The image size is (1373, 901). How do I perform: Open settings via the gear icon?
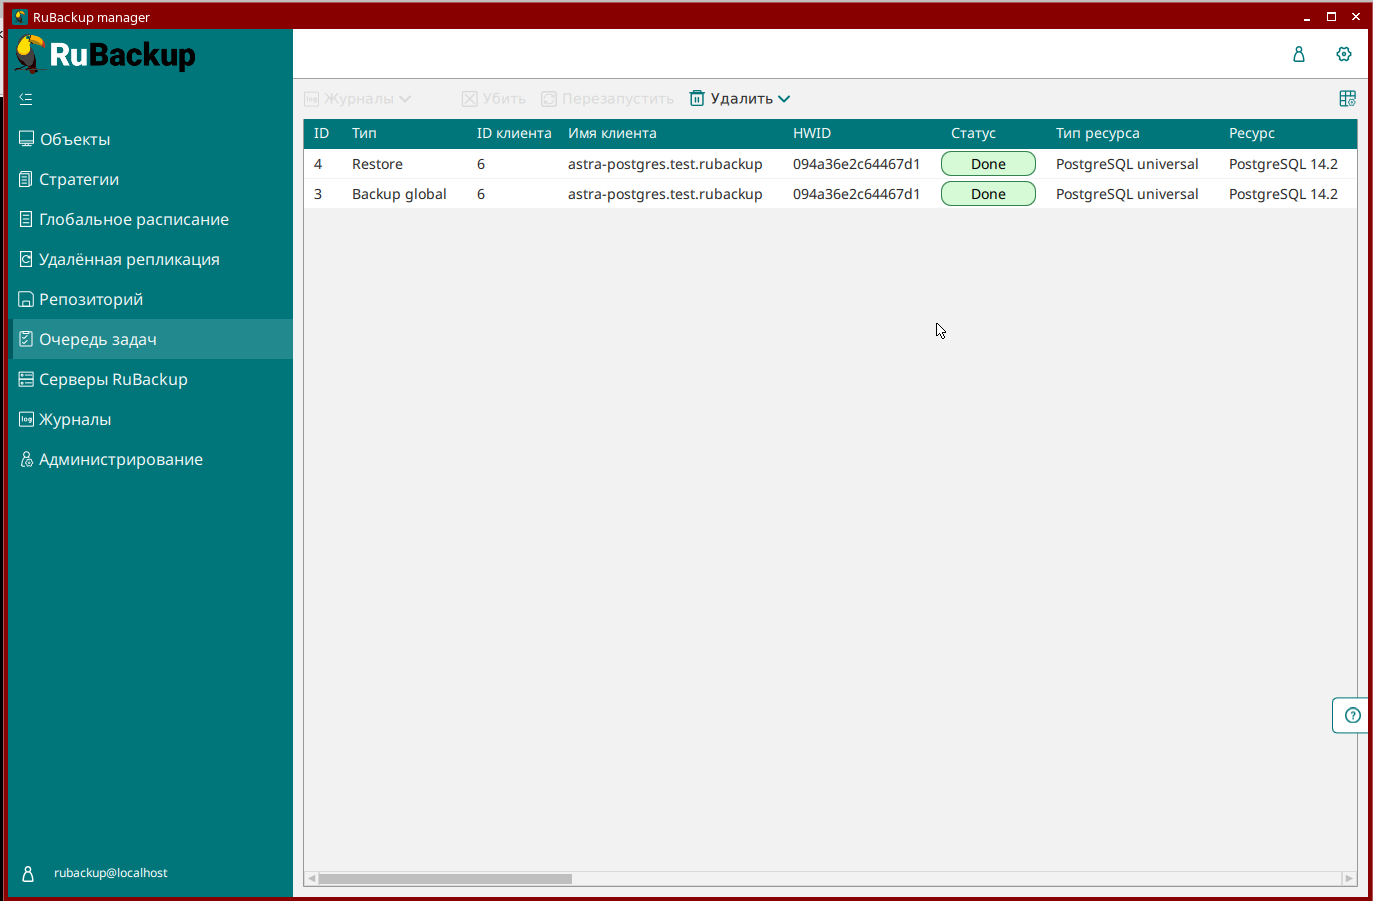(x=1344, y=54)
